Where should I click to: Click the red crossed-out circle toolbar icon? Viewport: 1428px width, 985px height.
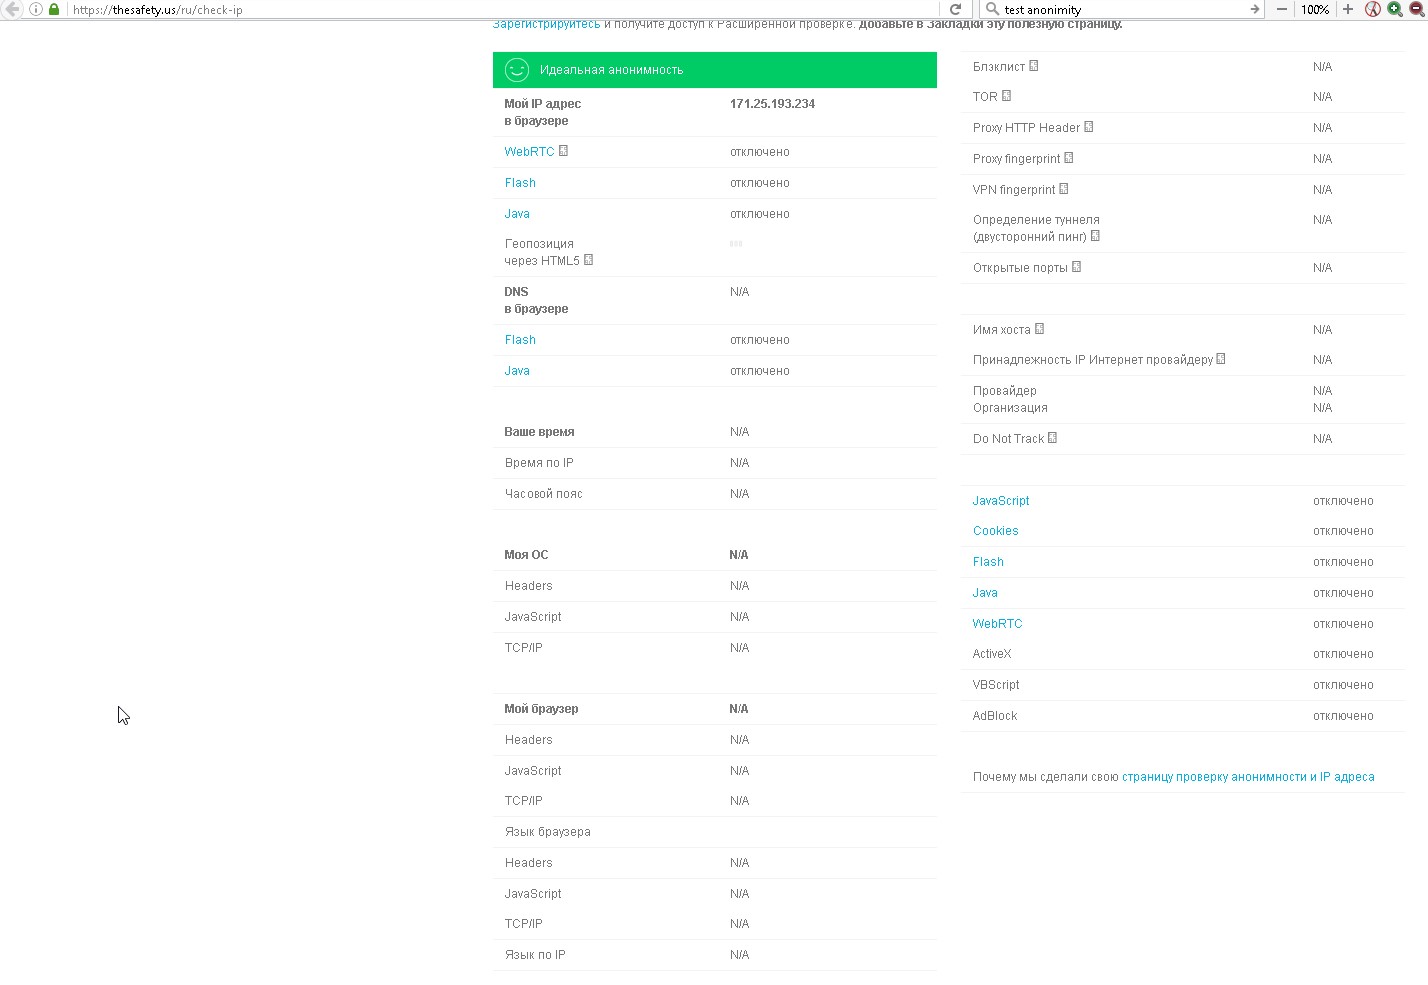point(1373,9)
